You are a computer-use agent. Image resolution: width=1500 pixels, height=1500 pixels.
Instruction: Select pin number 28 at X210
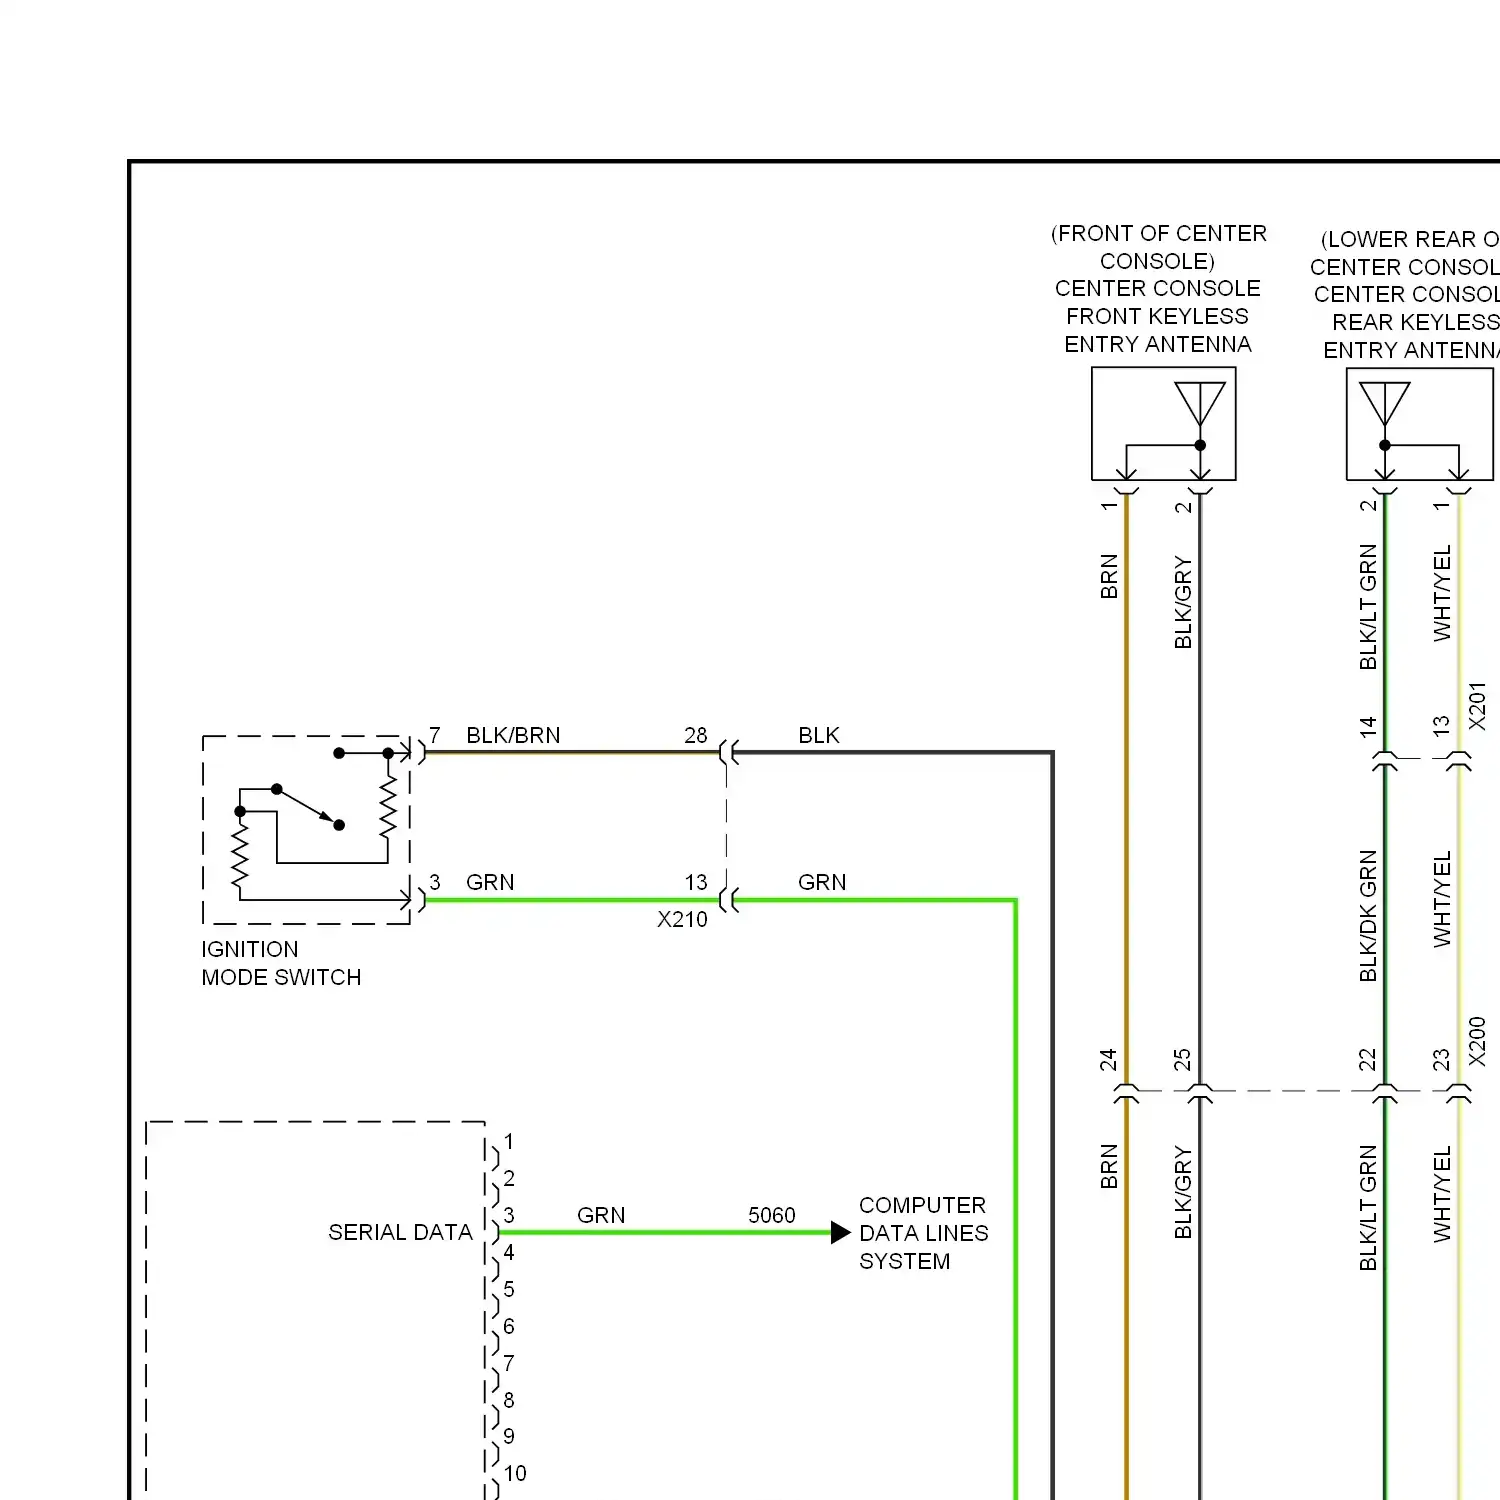pos(696,735)
